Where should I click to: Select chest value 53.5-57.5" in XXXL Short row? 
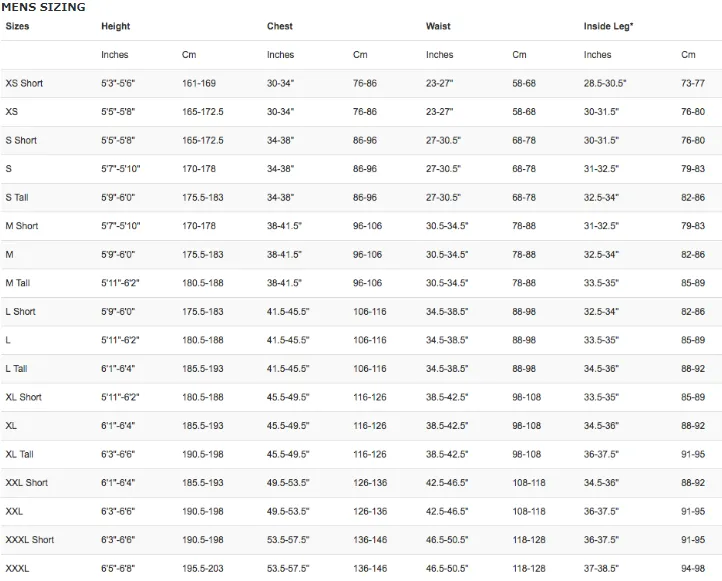tap(288, 540)
